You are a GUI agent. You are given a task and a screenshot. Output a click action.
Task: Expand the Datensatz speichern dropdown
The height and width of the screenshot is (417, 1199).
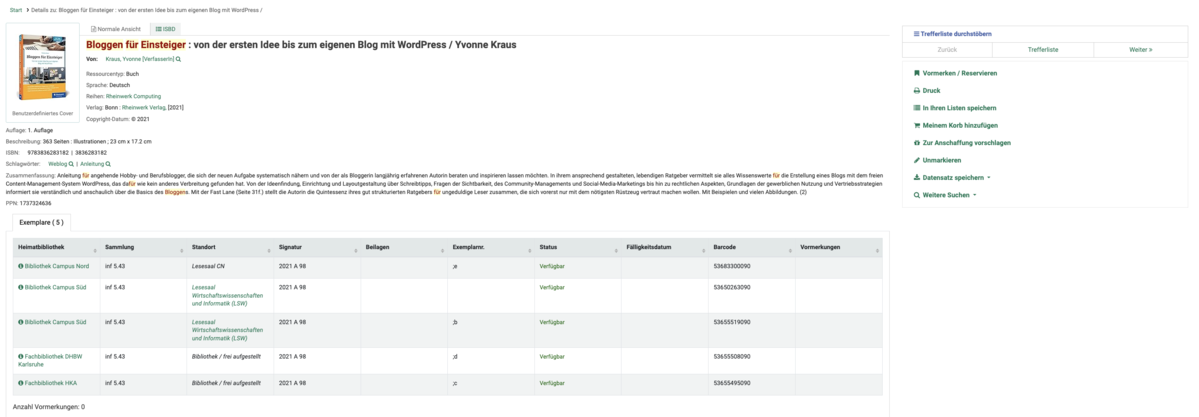point(952,178)
